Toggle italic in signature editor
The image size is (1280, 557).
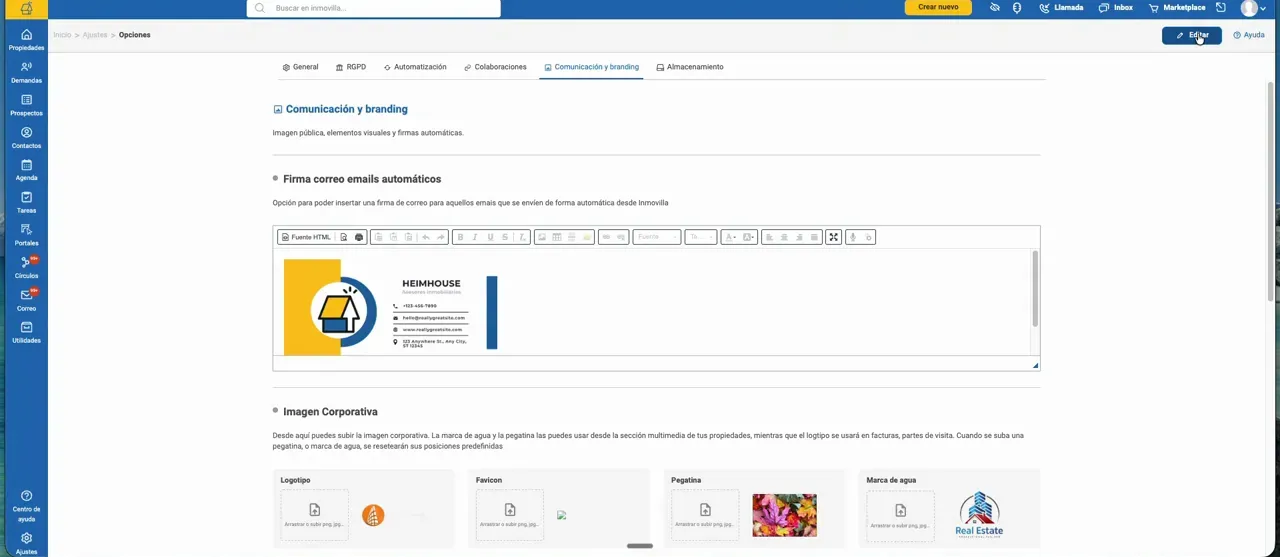pyautogui.click(x=475, y=237)
